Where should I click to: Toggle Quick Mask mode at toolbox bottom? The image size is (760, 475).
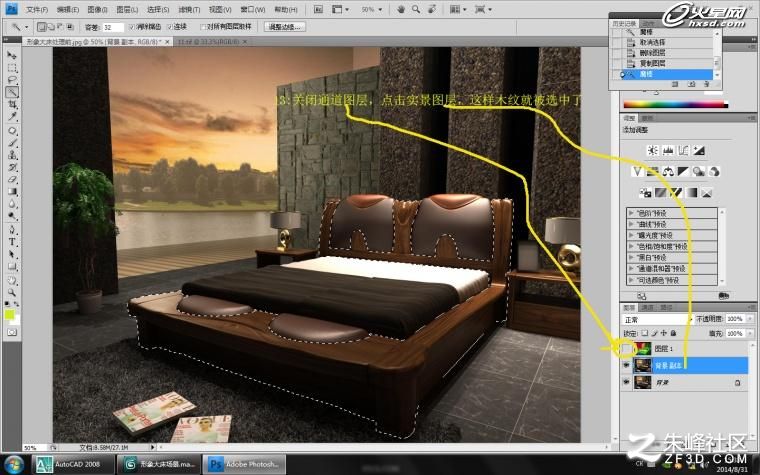tap(12, 332)
